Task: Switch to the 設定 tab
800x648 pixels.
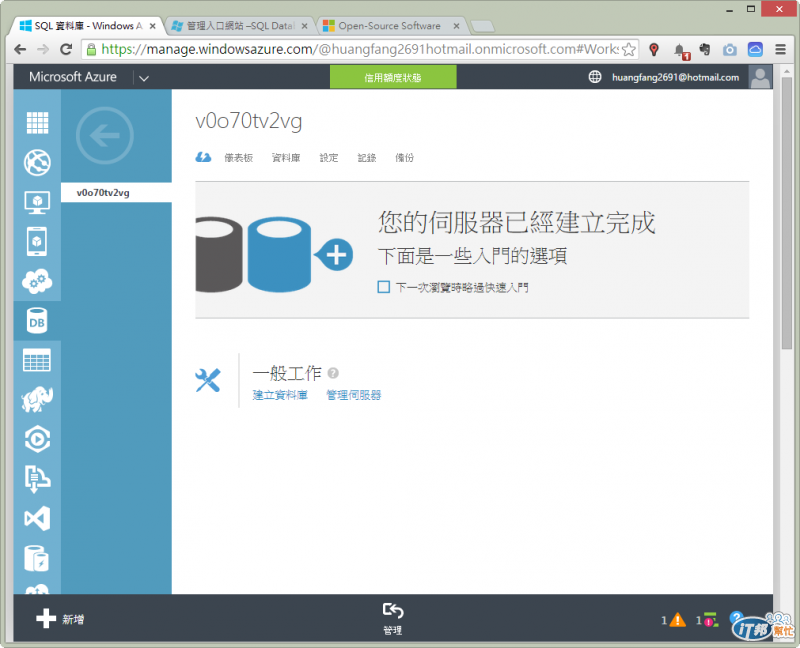Action: click(x=329, y=158)
